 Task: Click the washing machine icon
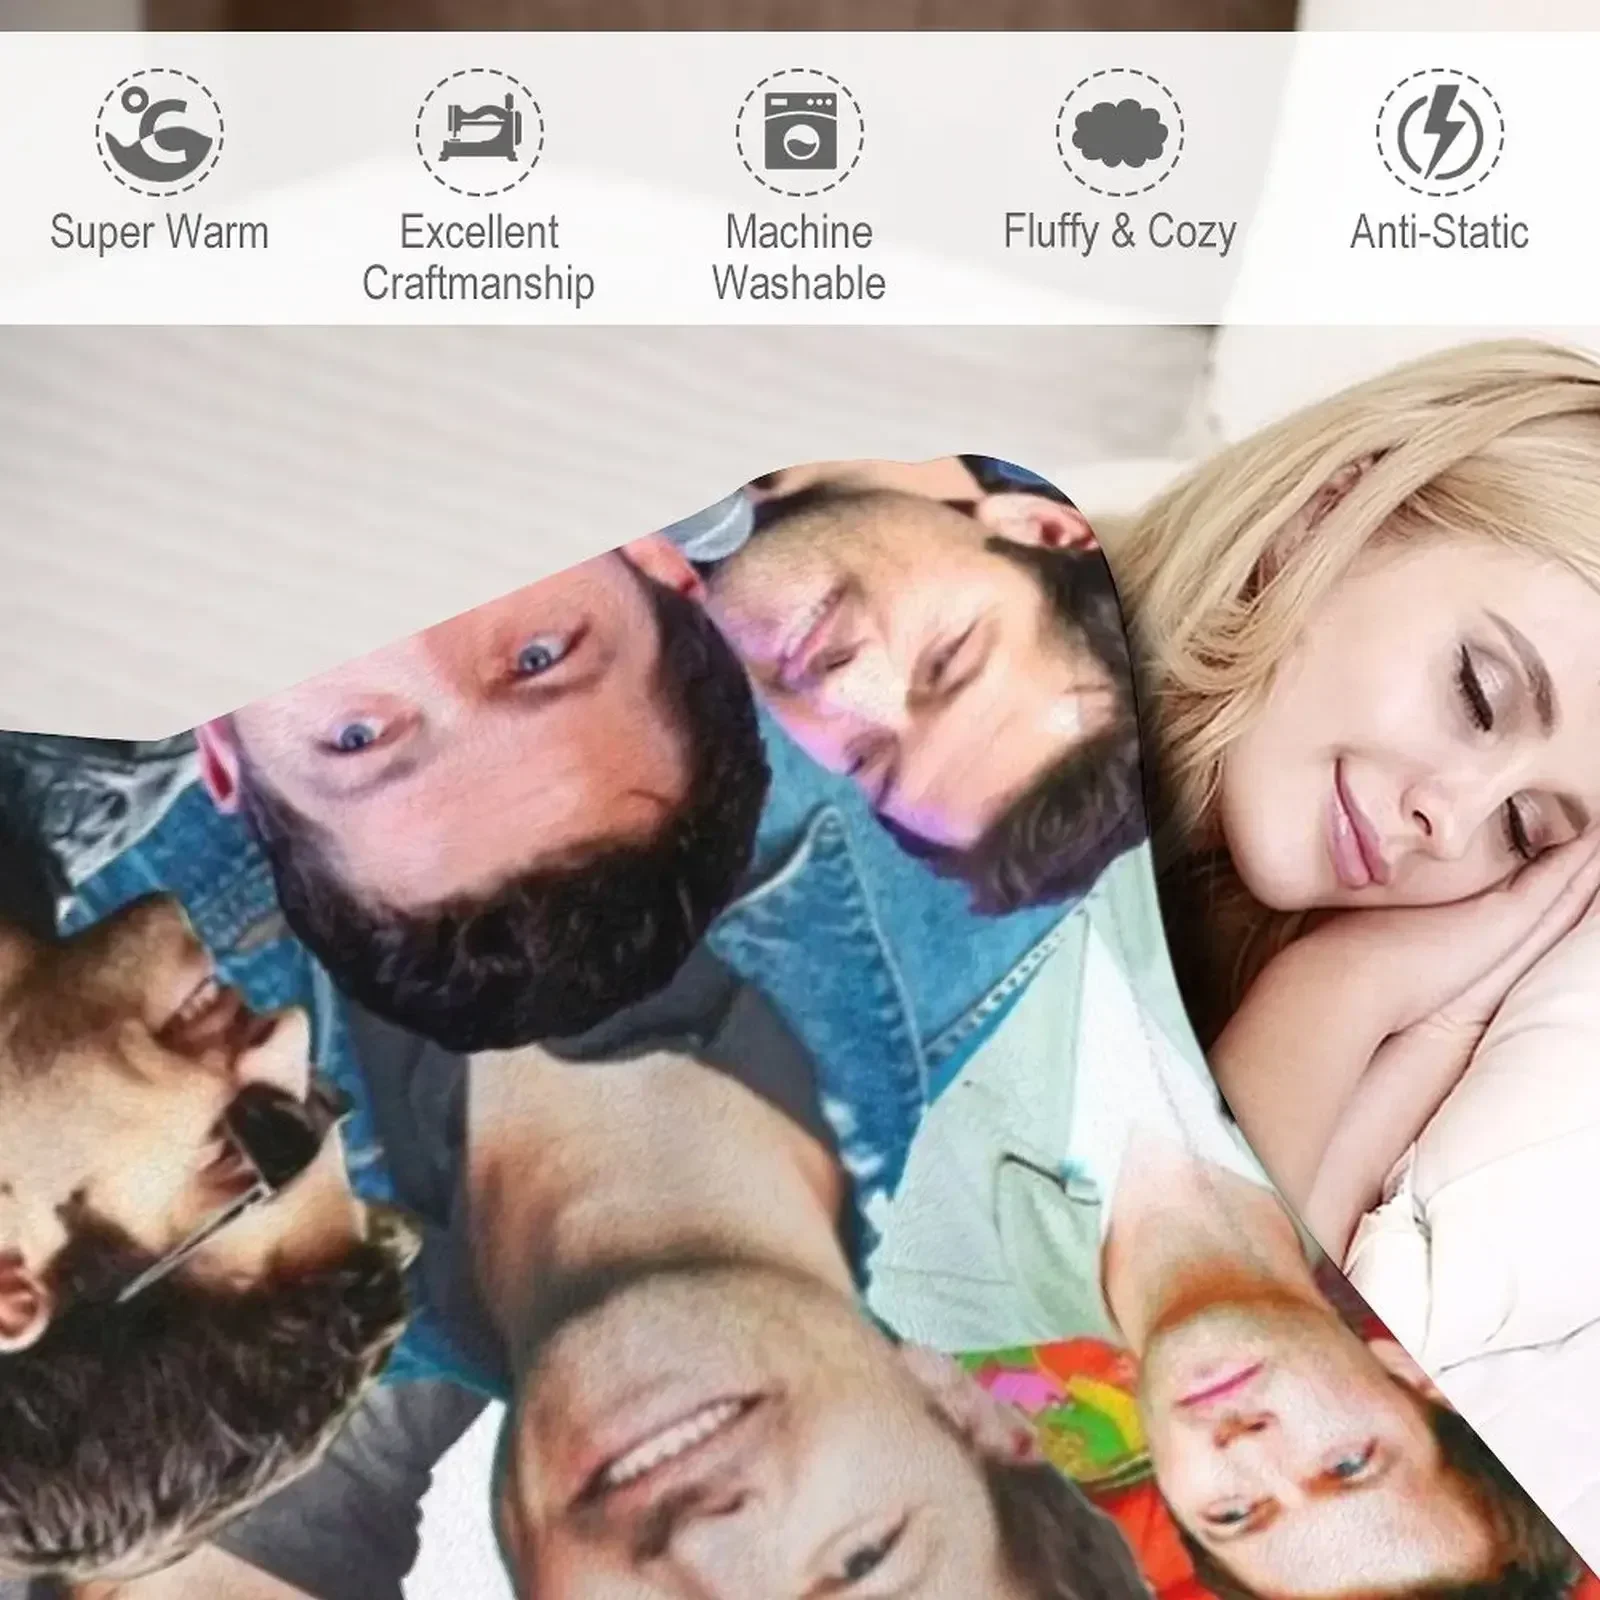800,132
